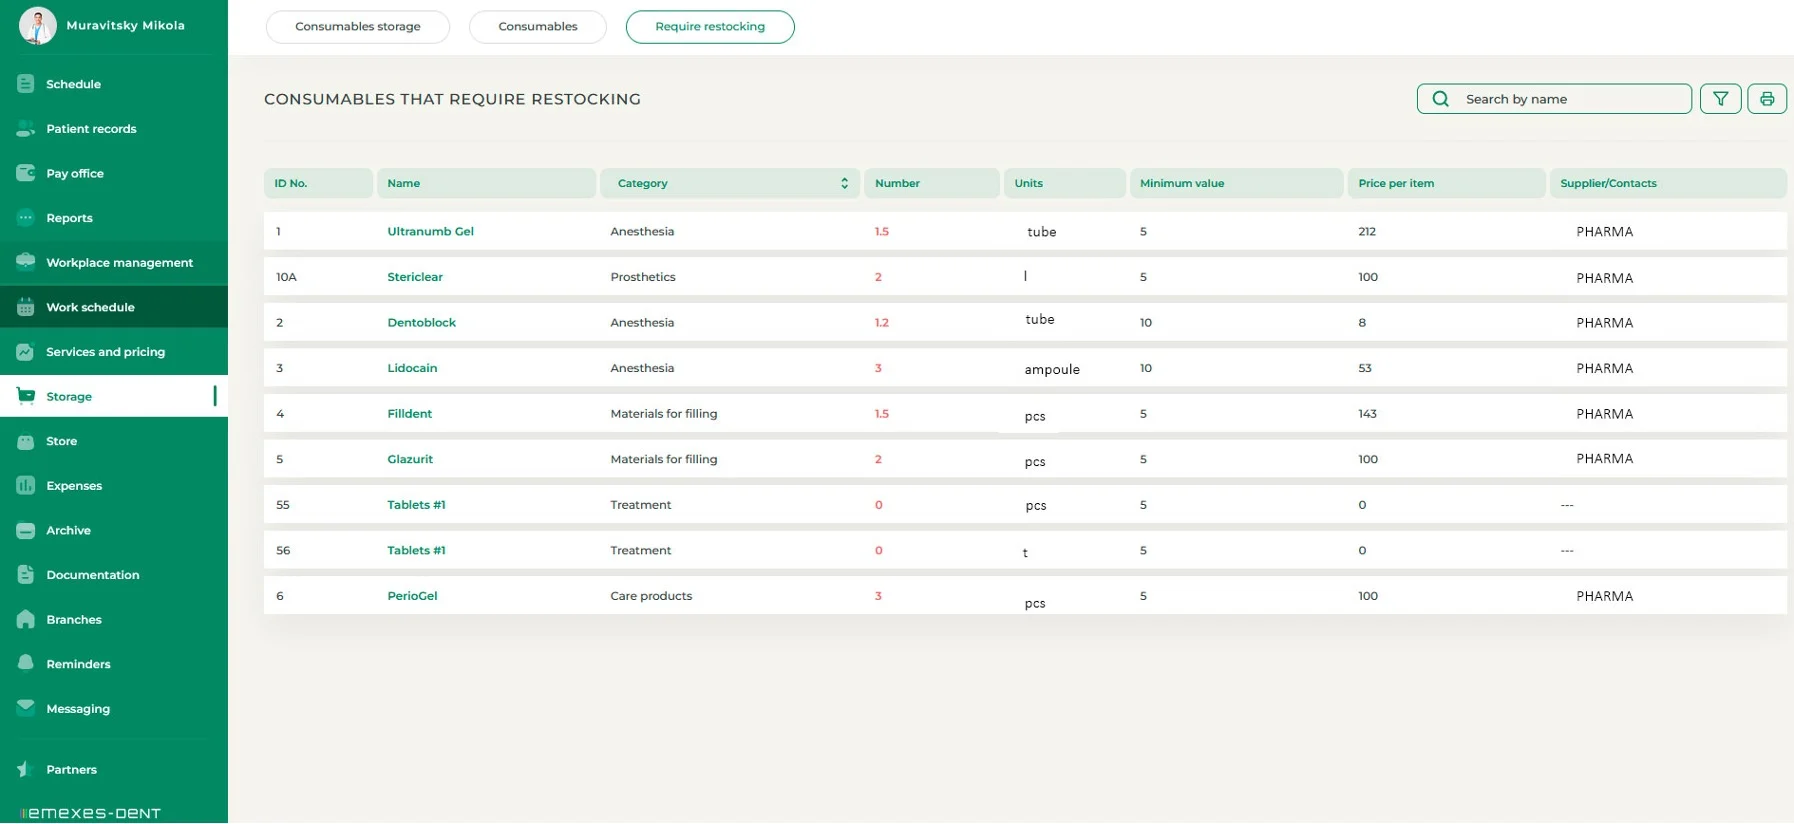Image resolution: width=1794 pixels, height=824 pixels.
Task: Click the Services and pricing icon
Action: point(26,352)
